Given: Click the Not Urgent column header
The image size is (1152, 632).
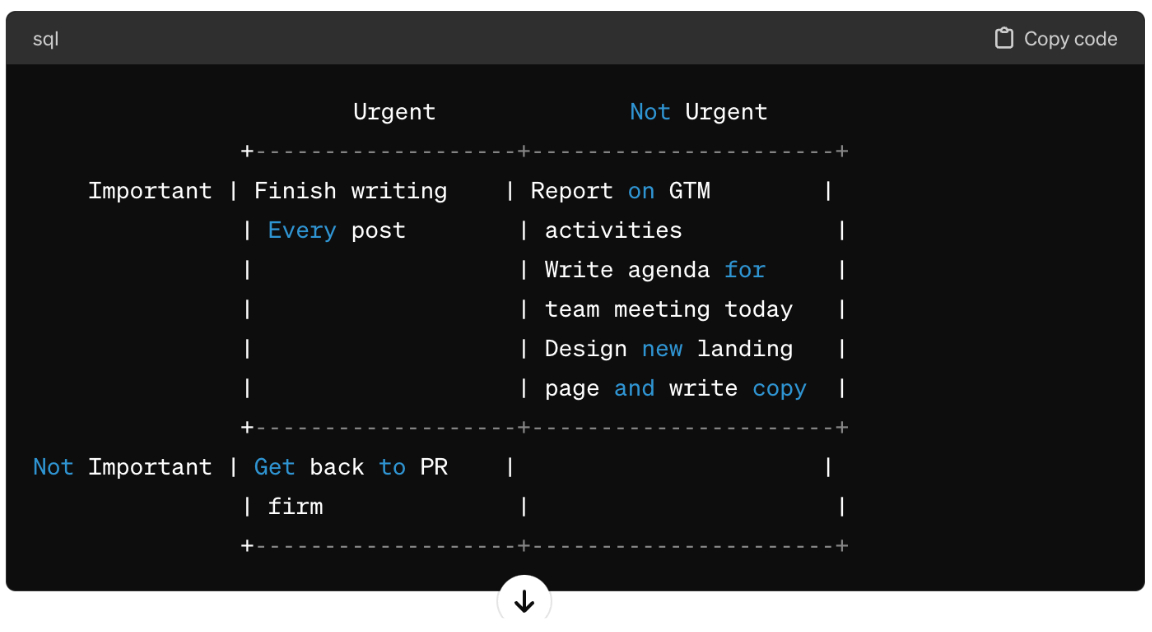Looking at the screenshot, I should [x=698, y=112].
